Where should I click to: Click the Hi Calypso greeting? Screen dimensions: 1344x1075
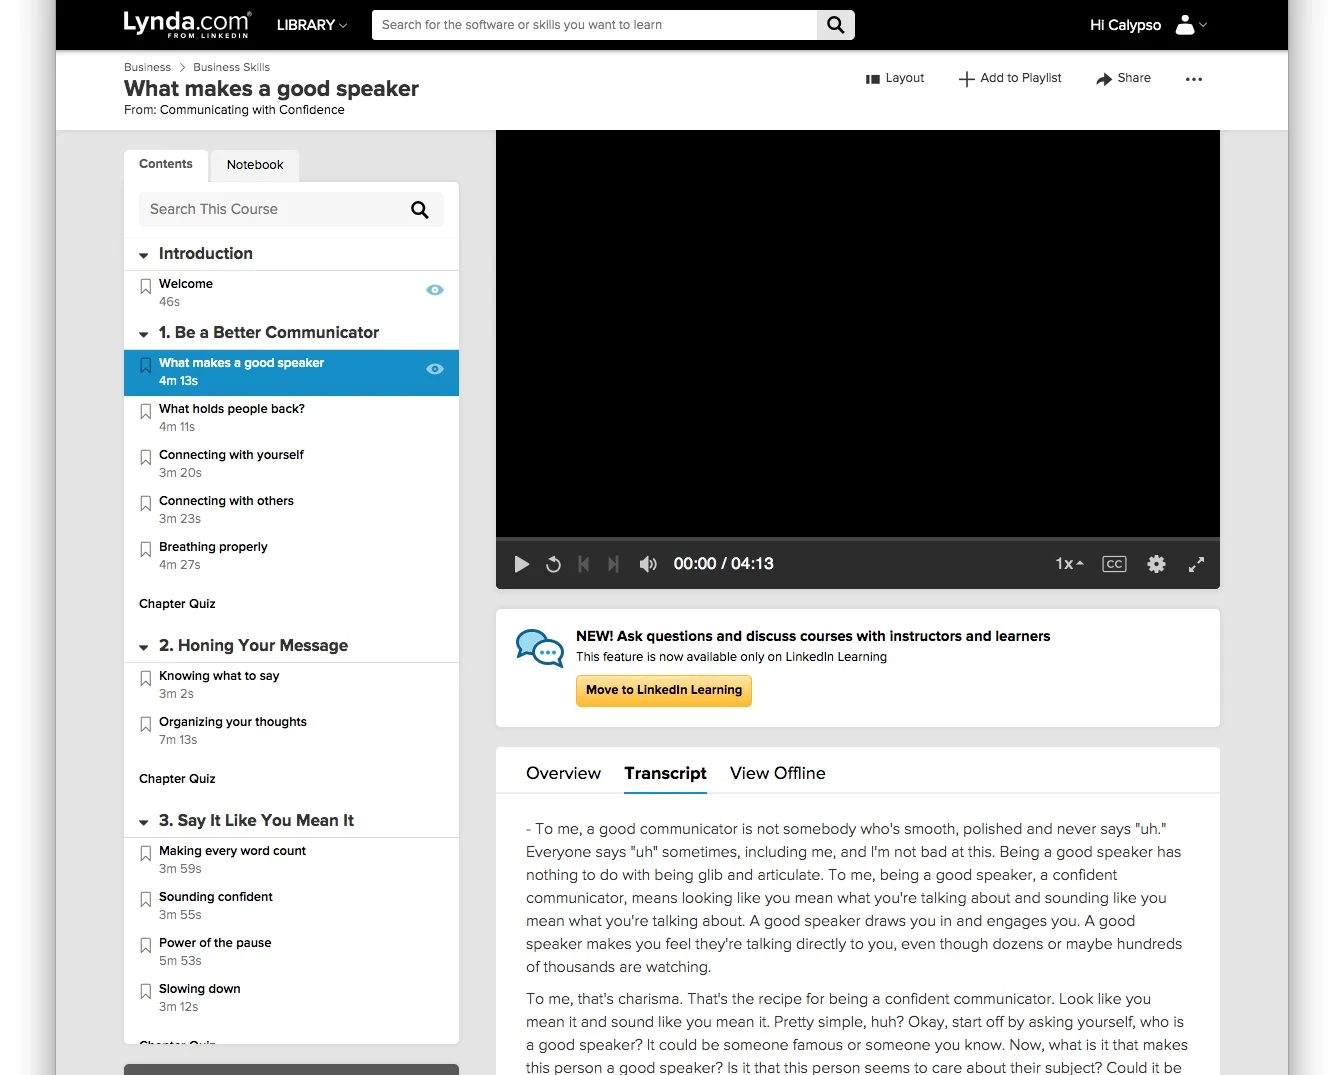[x=1125, y=25]
